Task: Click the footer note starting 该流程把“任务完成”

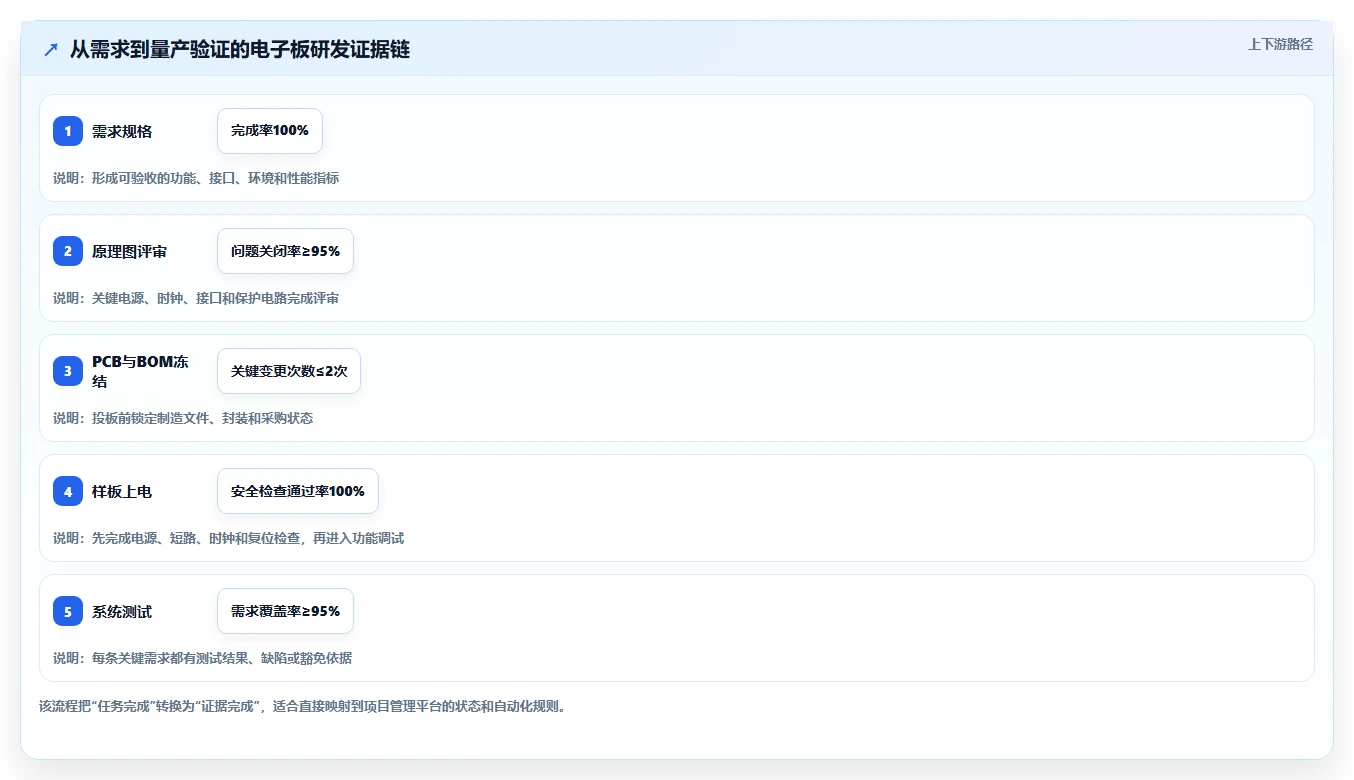Action: pos(303,706)
